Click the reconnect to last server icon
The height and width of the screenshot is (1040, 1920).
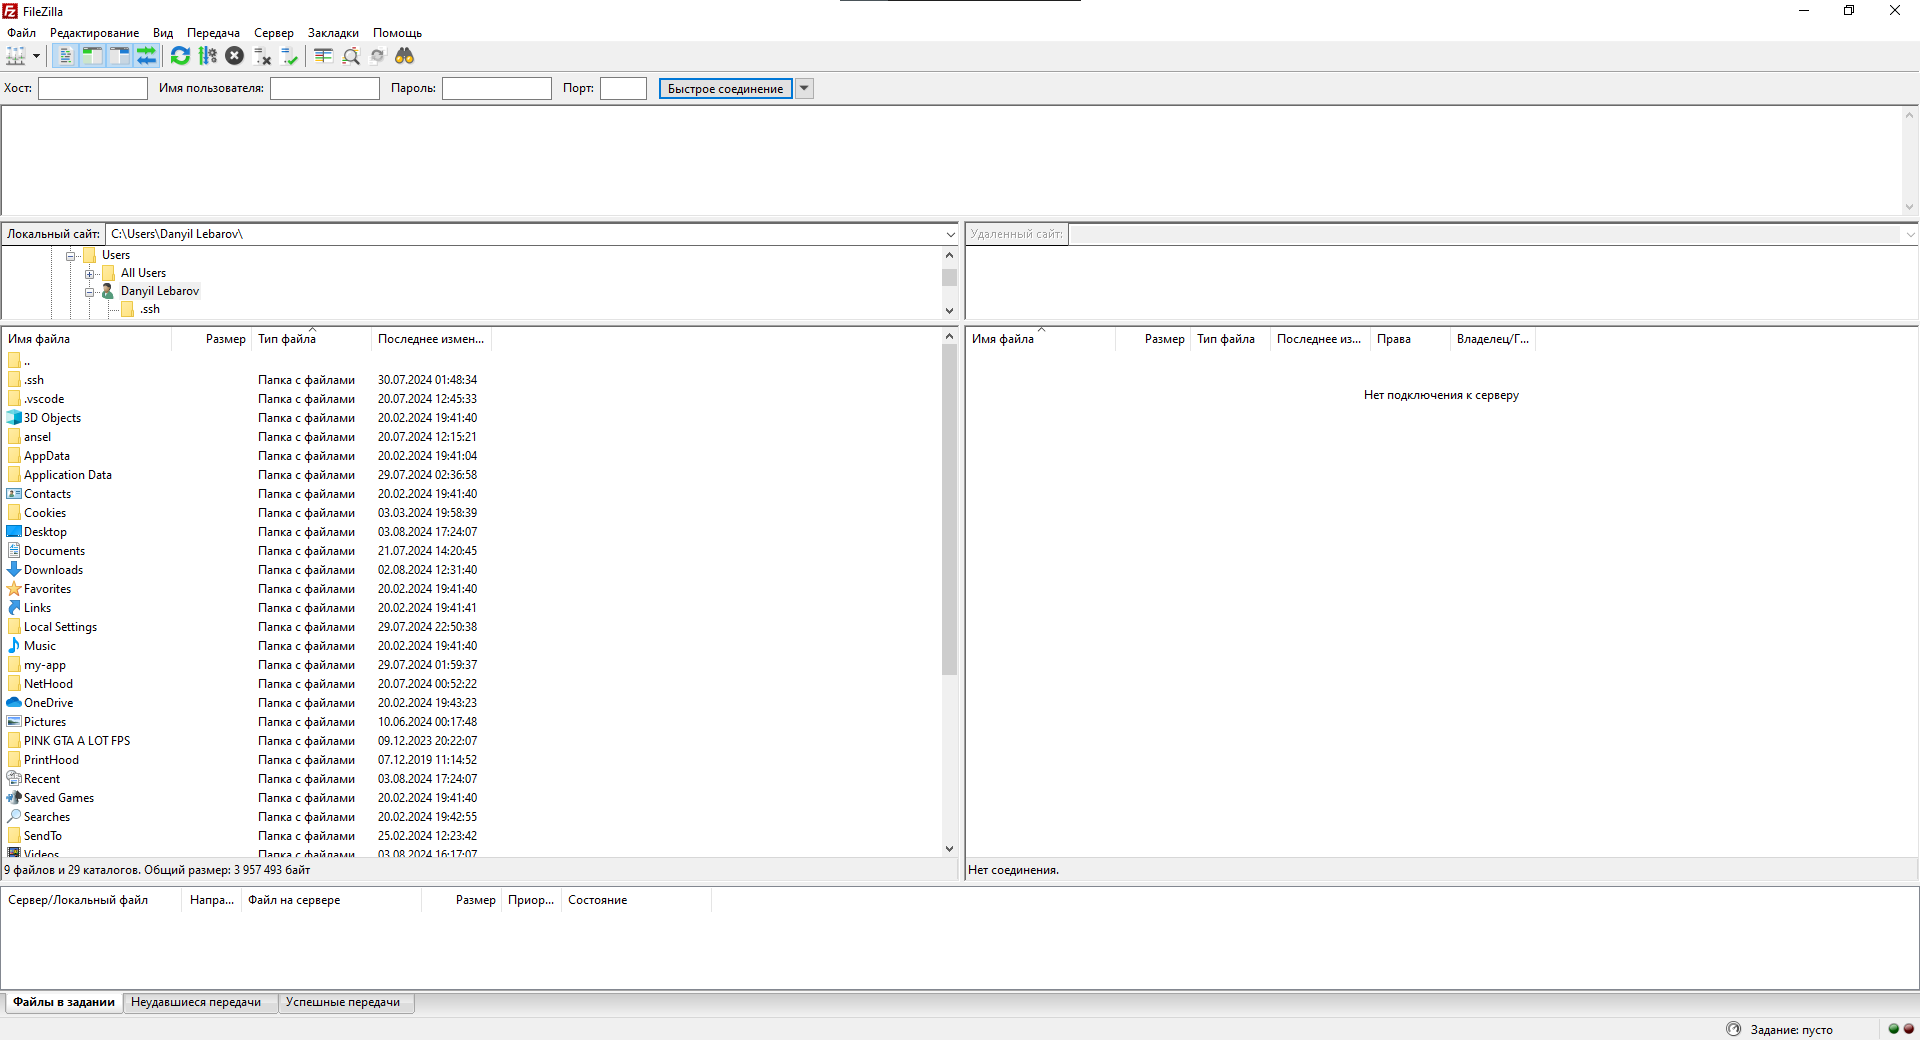289,56
